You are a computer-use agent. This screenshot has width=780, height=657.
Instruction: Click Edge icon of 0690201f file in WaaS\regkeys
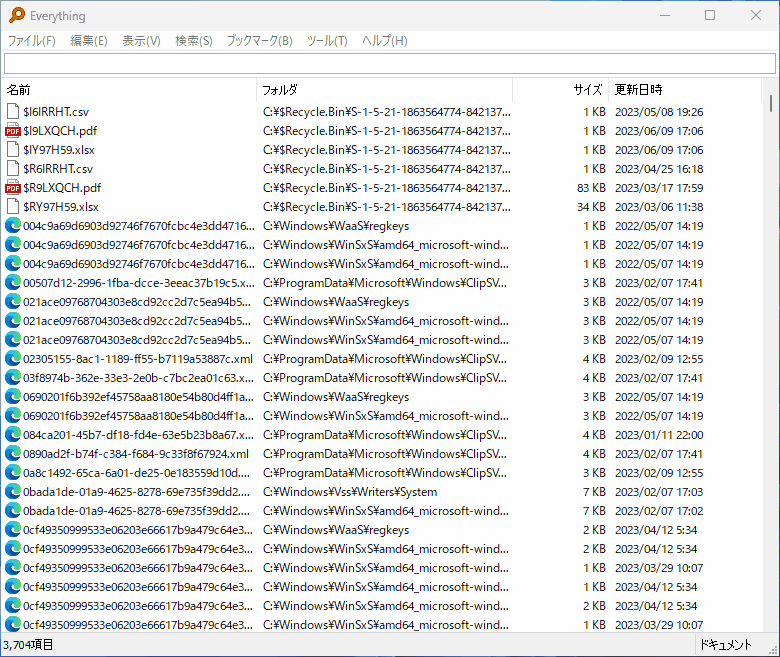tap(13, 396)
